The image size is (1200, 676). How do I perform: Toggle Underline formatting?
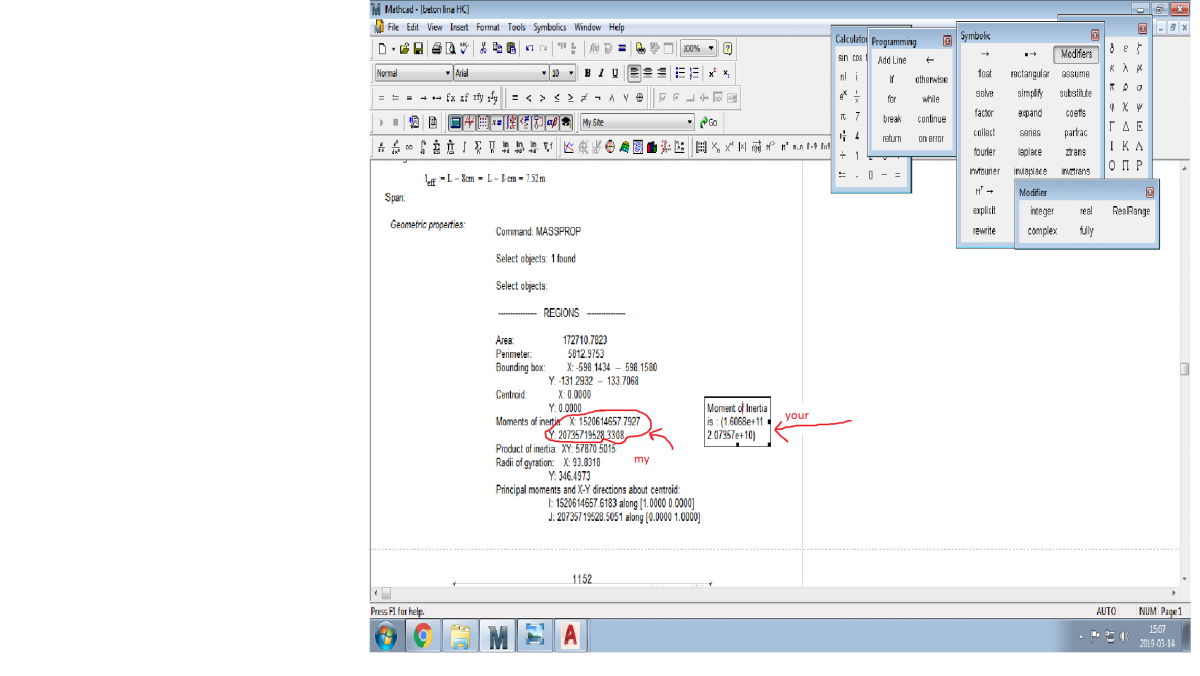point(615,73)
